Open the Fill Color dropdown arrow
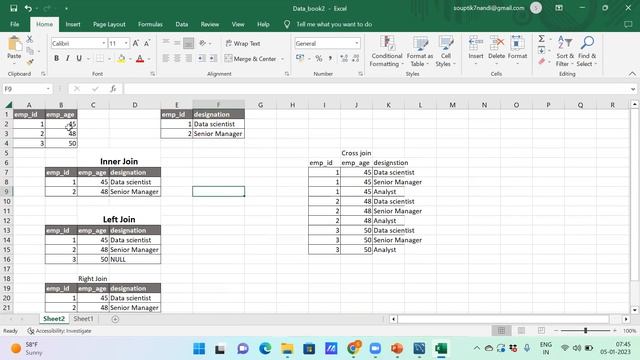The image size is (640, 360). [130, 59]
